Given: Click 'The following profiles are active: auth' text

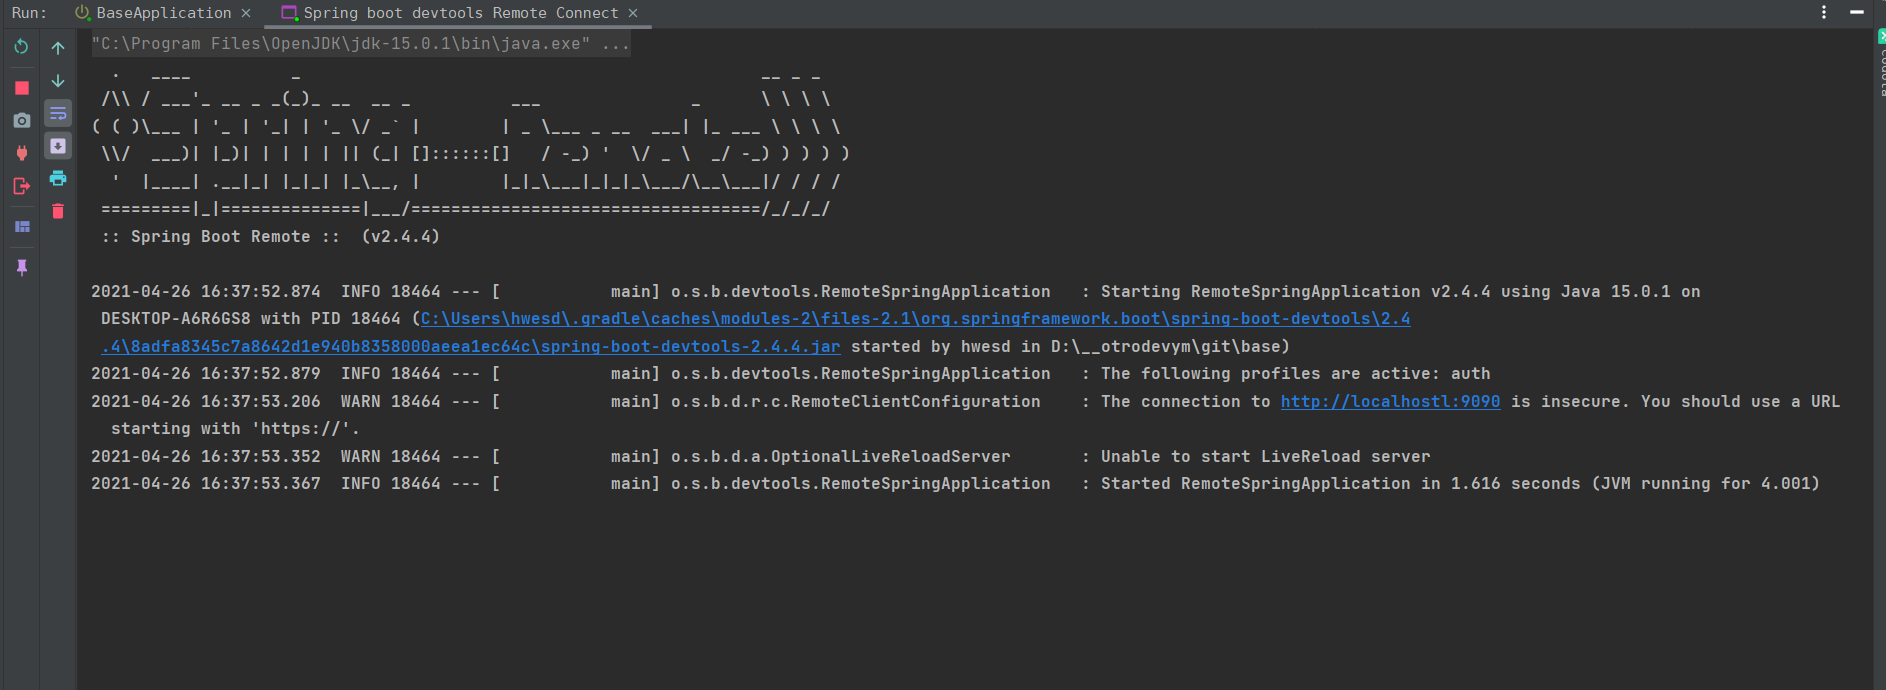Looking at the screenshot, I should pos(1295,374).
